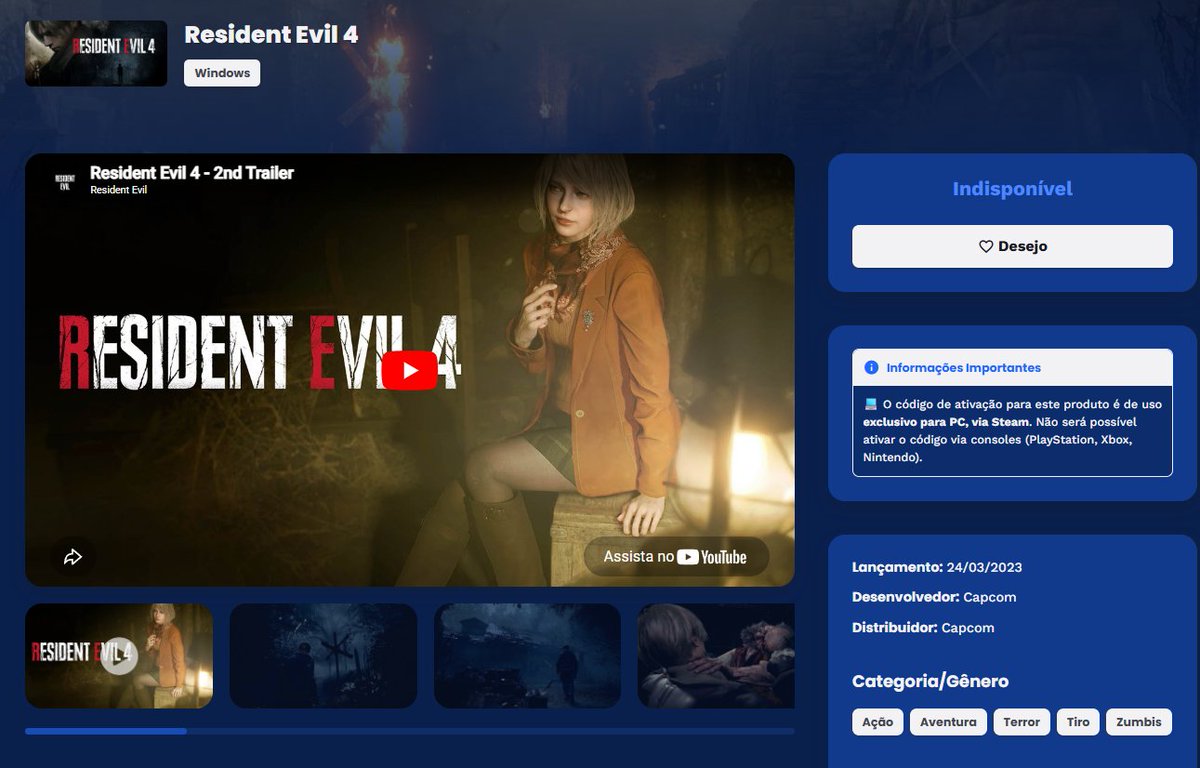The height and width of the screenshot is (768, 1200).
Task: Add game to wishlist with Desejo button
Action: [x=1012, y=246]
